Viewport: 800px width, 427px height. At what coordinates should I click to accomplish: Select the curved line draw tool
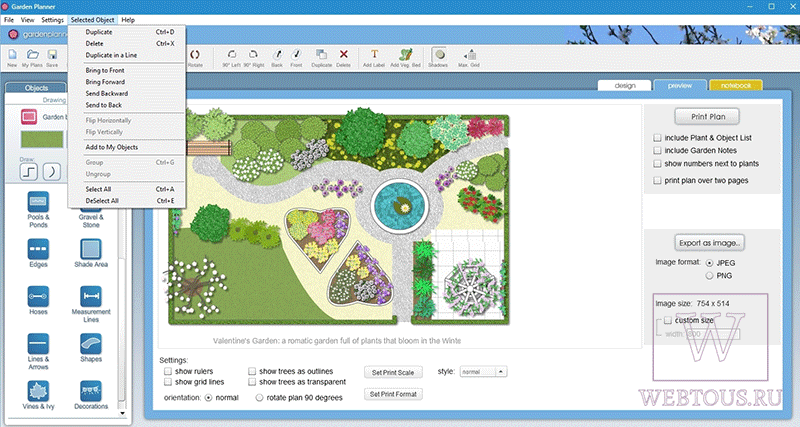(52, 172)
